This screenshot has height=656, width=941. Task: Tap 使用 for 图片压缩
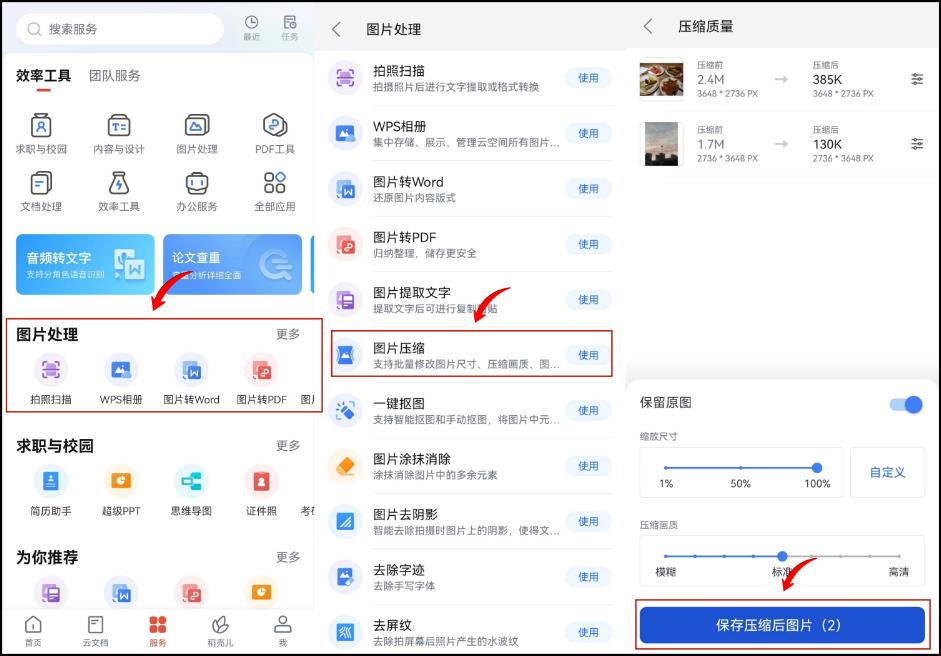[588, 355]
